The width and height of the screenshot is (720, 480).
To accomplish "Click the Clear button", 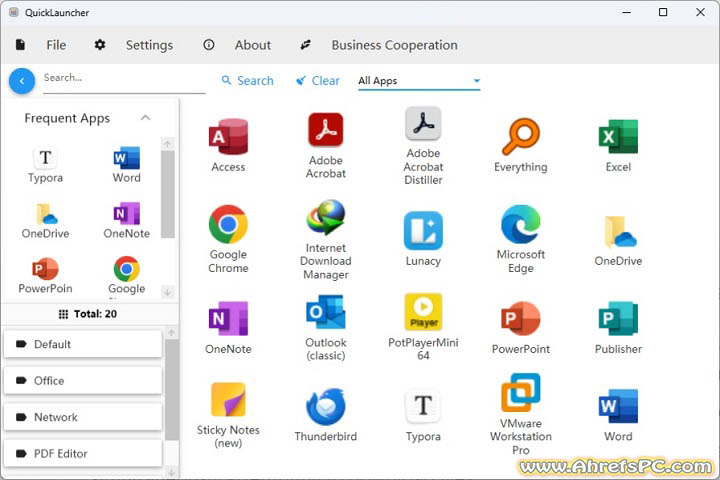I will 318,81.
